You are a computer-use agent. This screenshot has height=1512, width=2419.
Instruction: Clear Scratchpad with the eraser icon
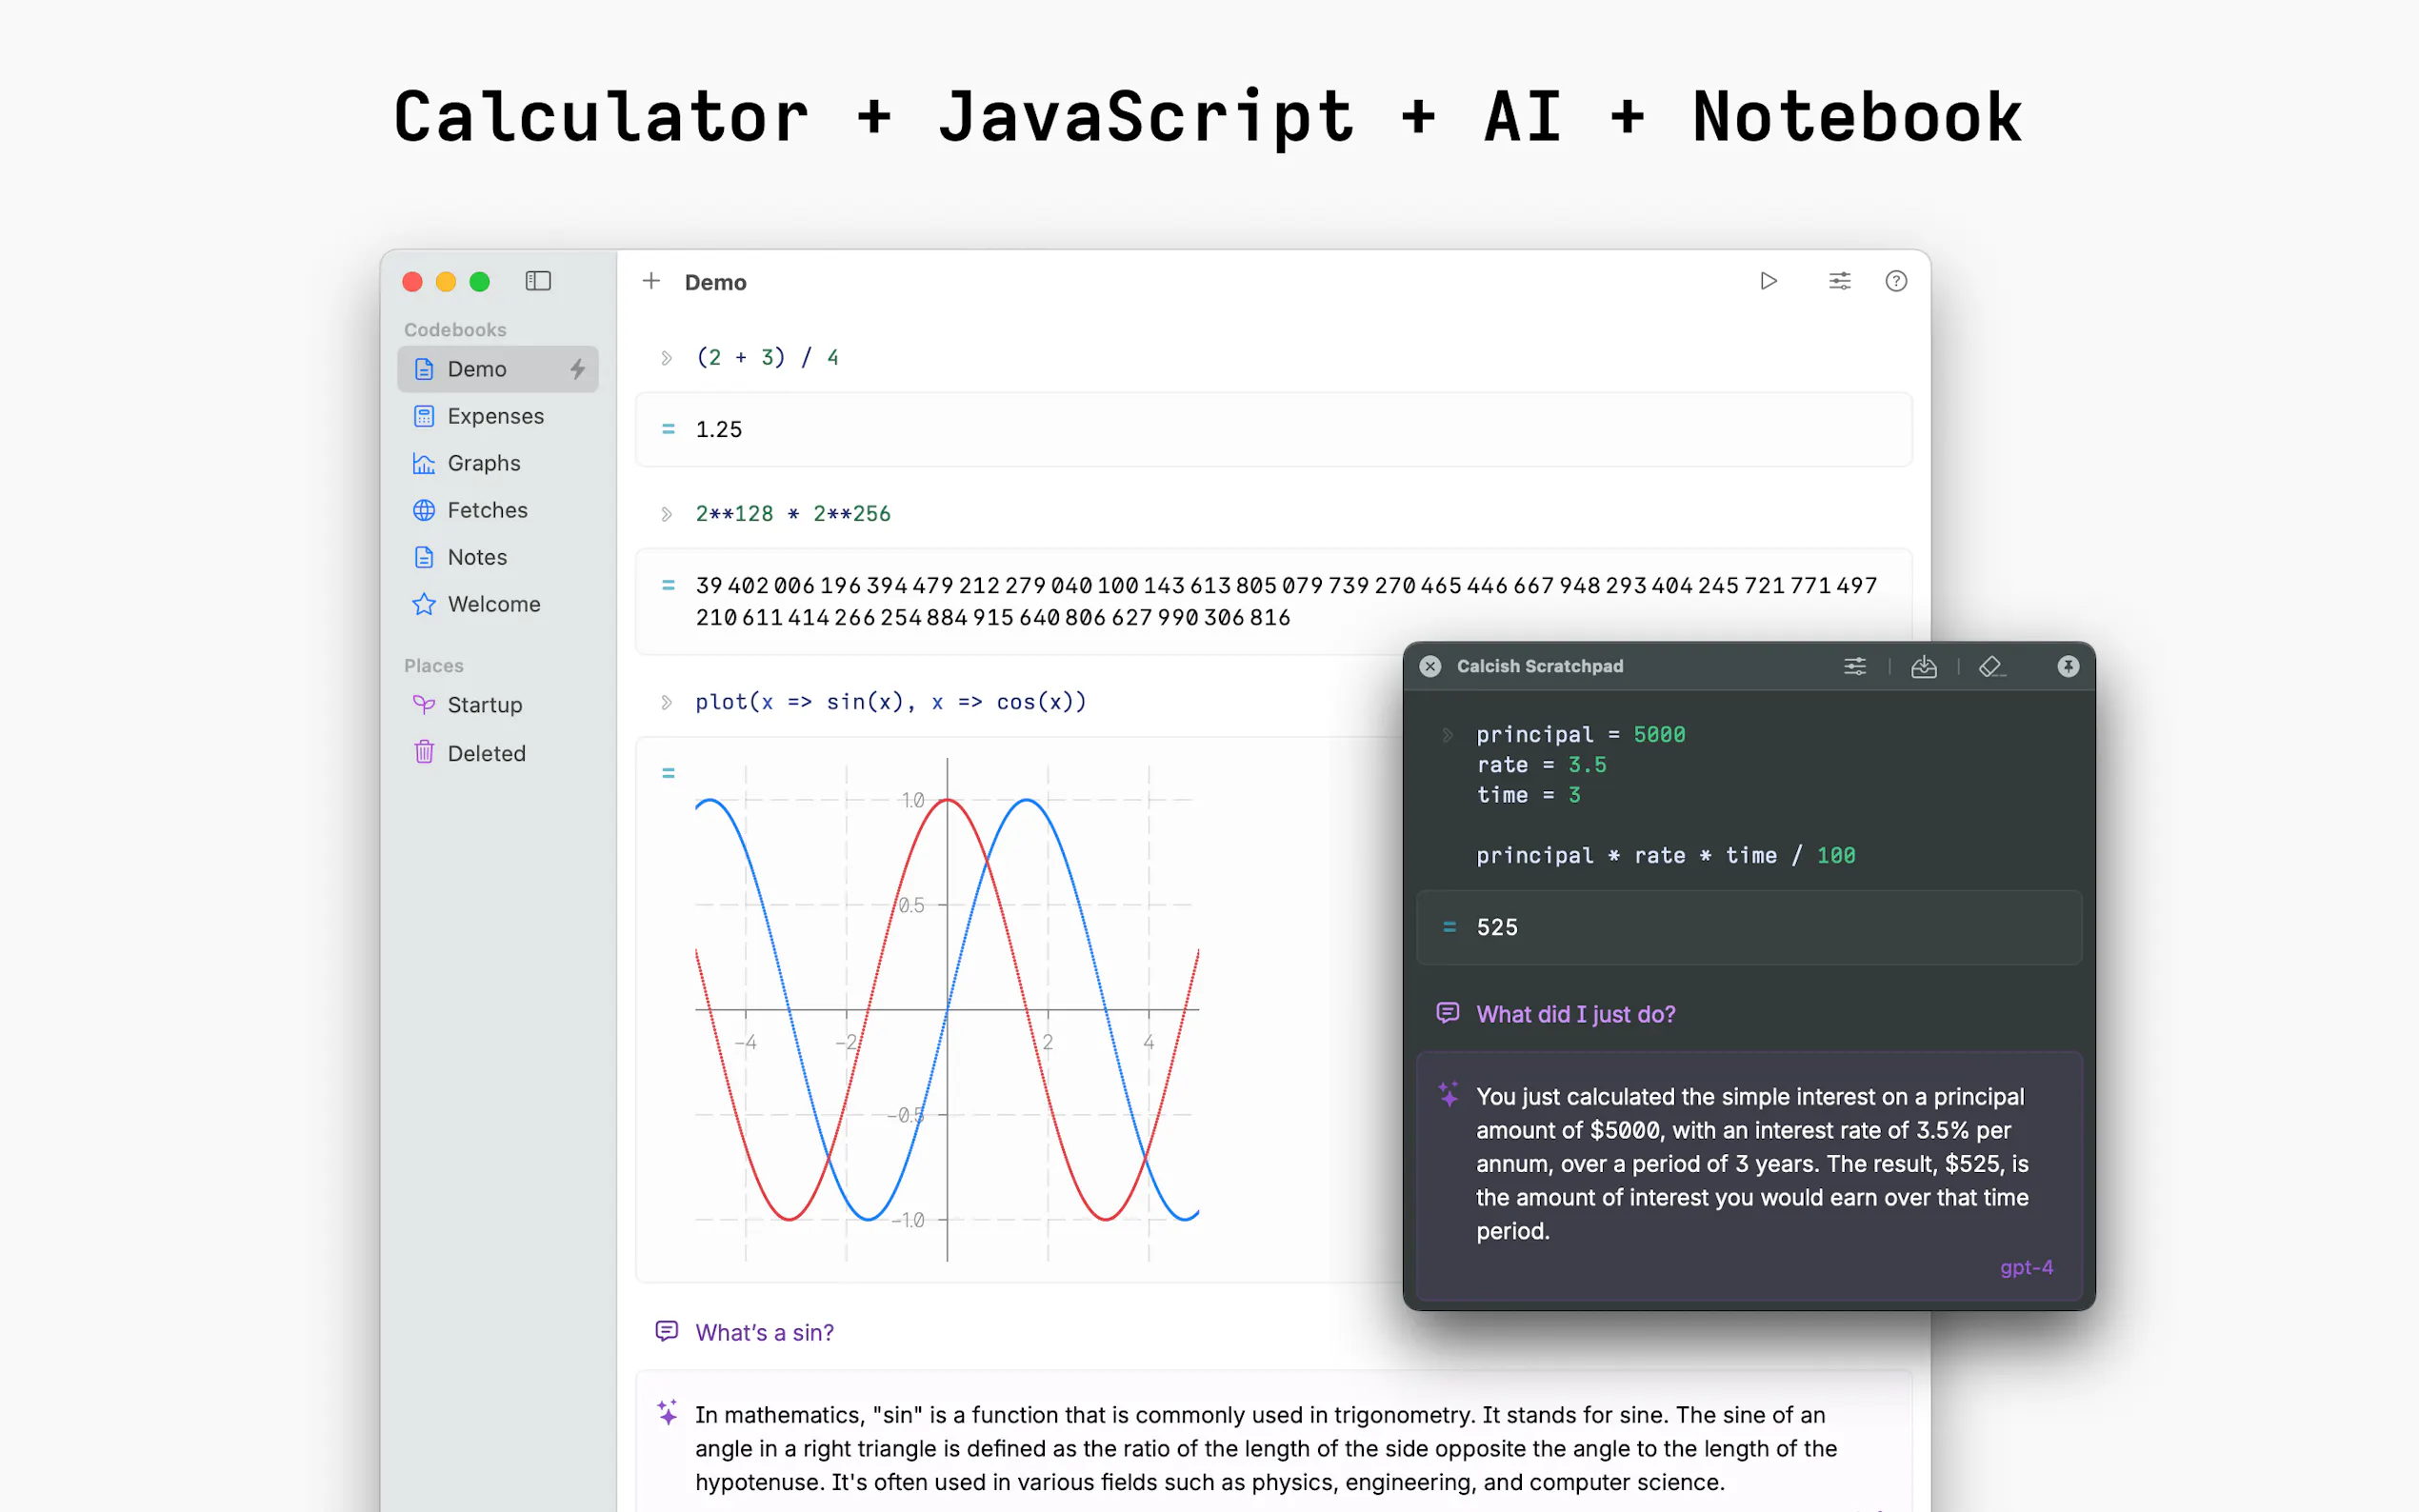(1991, 666)
